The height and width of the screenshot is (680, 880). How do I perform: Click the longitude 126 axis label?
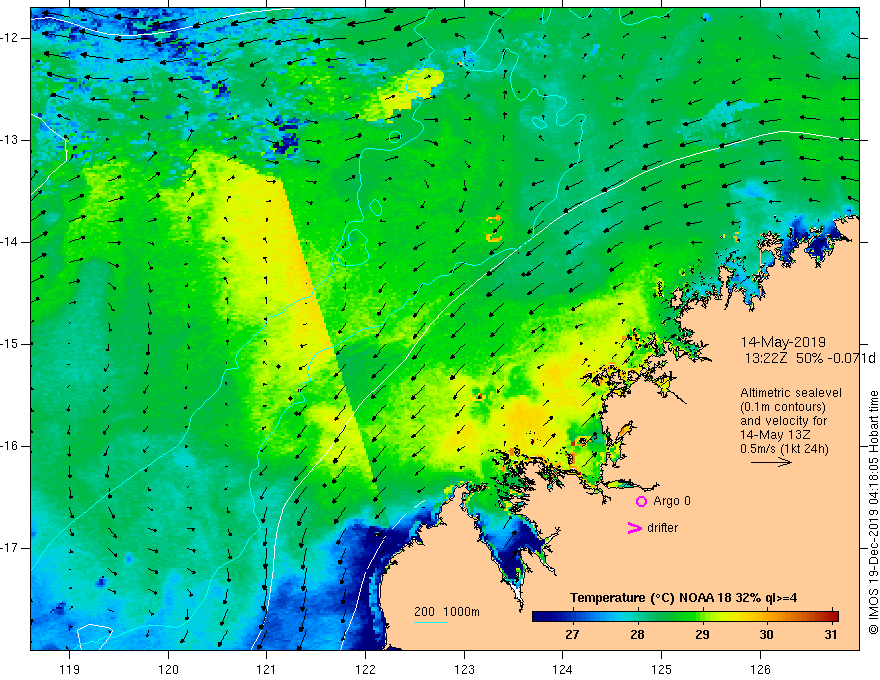[x=760, y=669]
